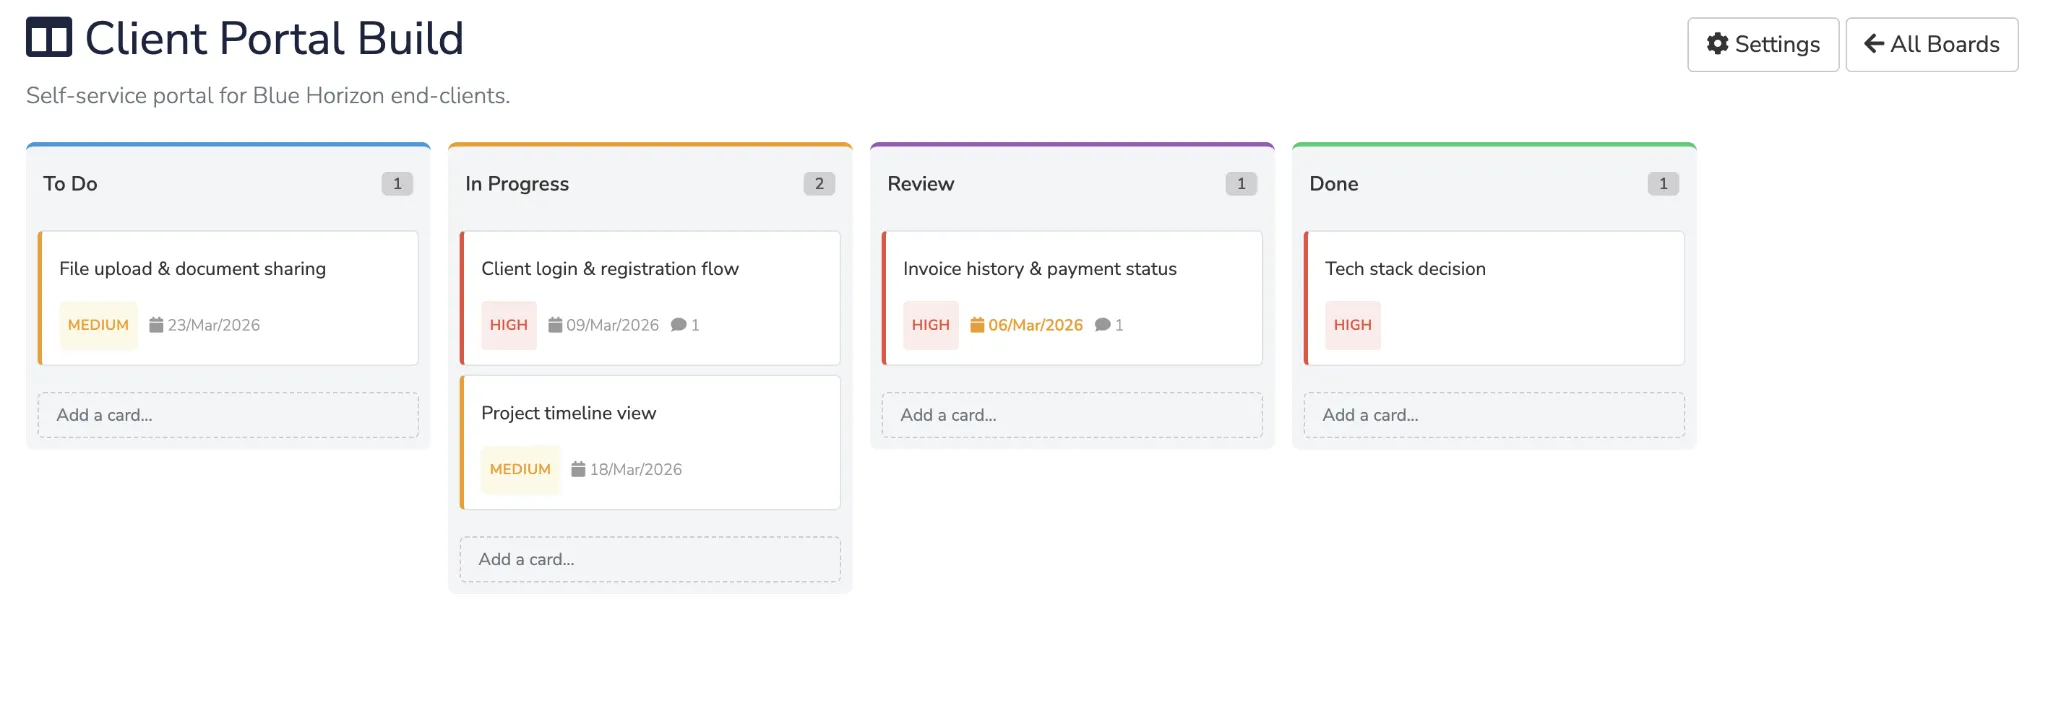Click MEDIUM tag on Project timeline card
2048x703 pixels.
520,469
